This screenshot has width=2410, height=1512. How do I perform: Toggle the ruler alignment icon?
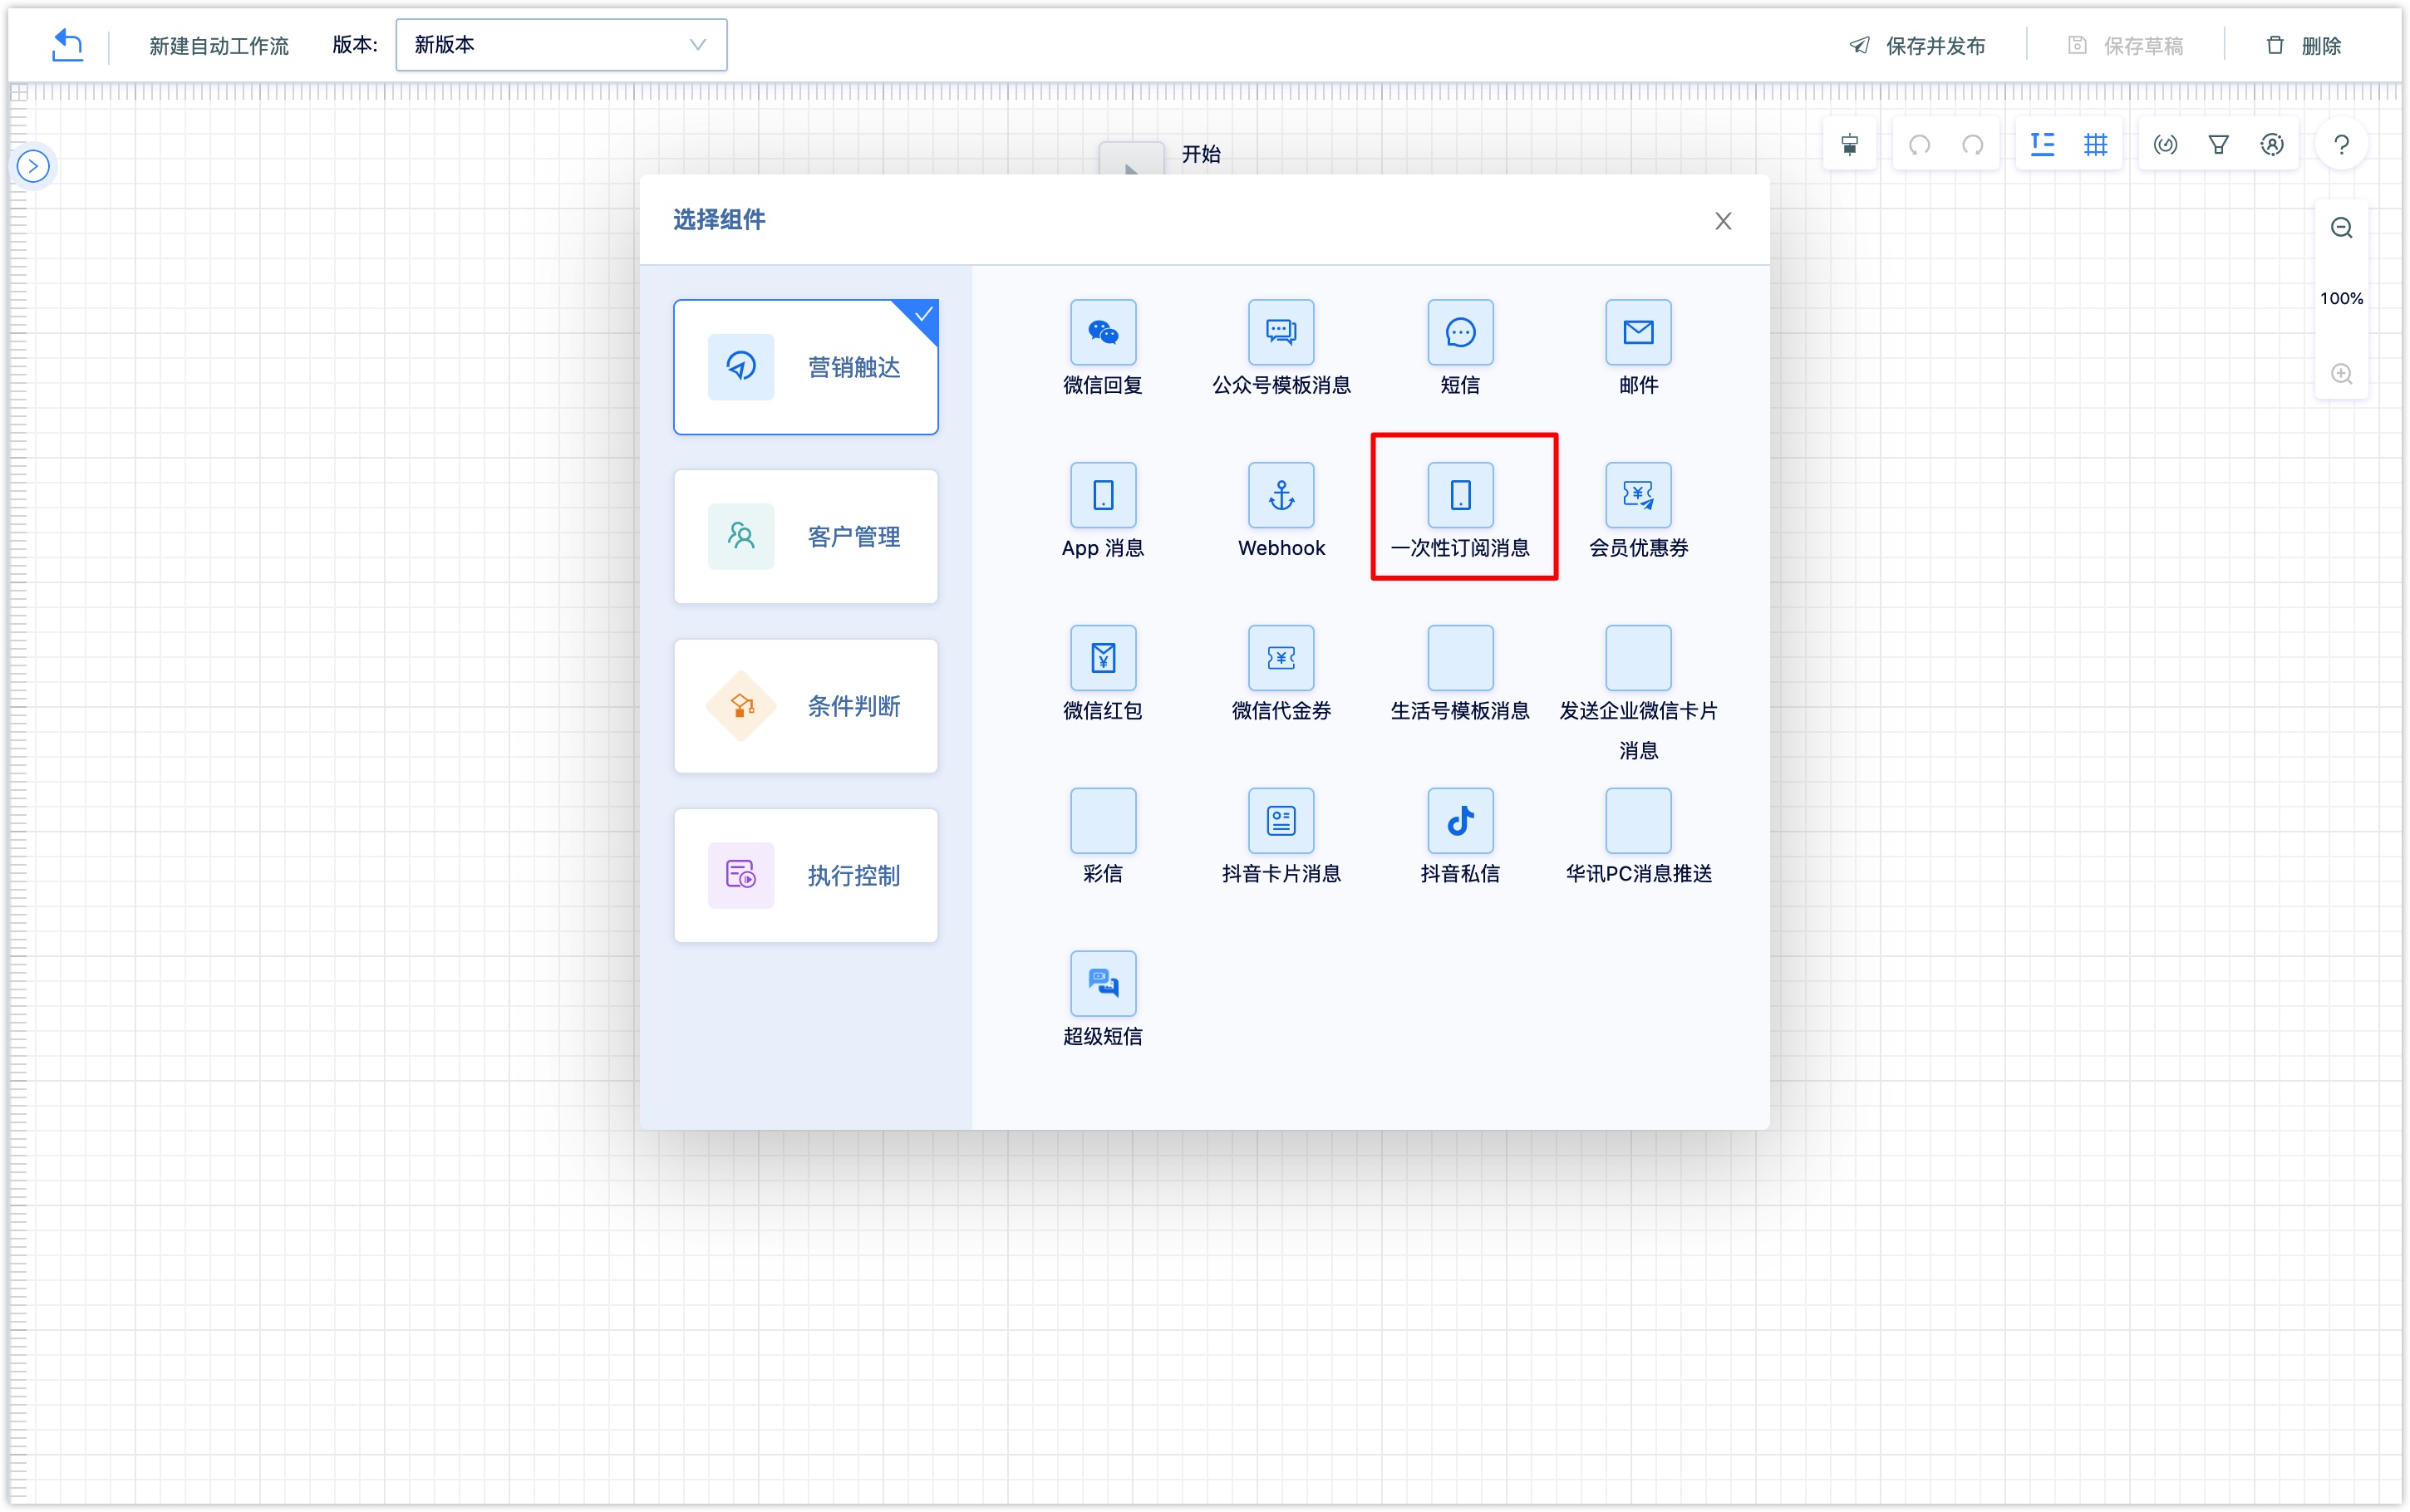(x=2042, y=145)
